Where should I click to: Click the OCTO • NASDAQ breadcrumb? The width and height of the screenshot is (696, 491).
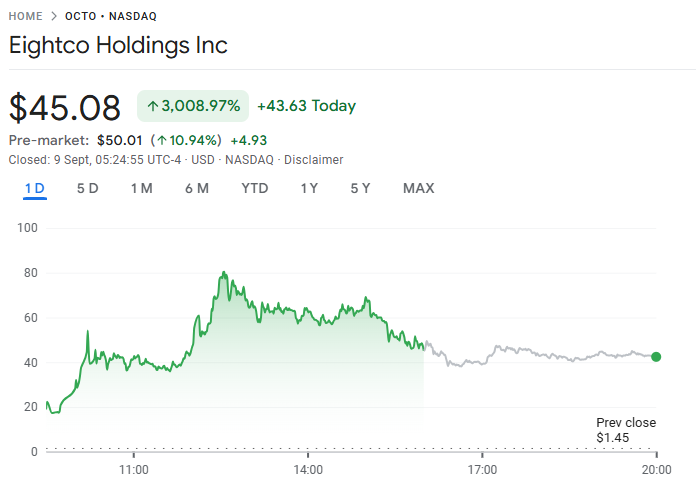[x=111, y=16]
